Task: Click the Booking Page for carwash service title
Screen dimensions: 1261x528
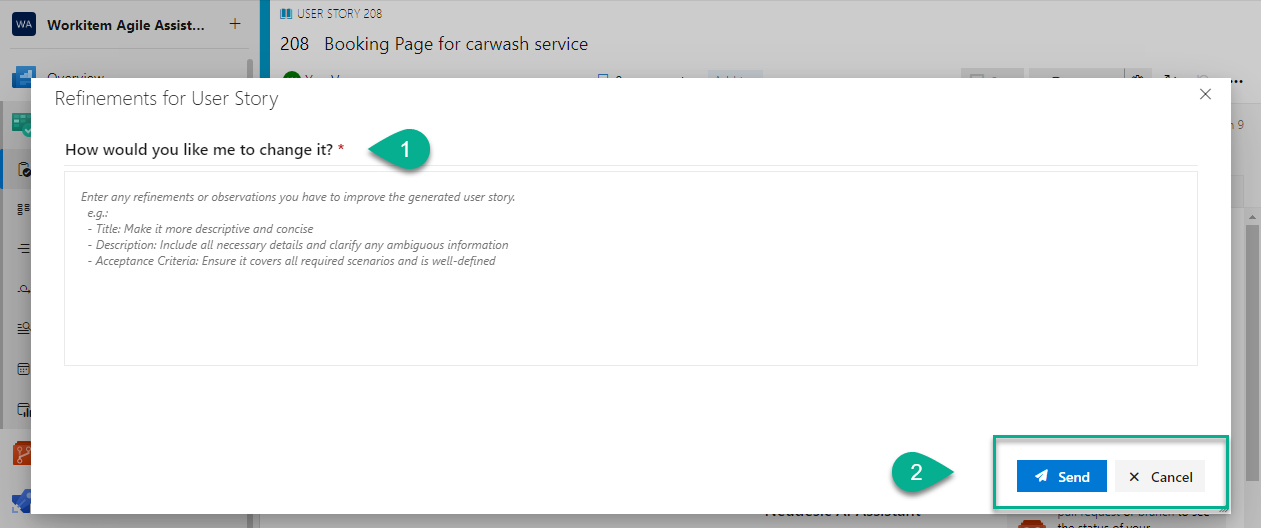Action: point(455,44)
